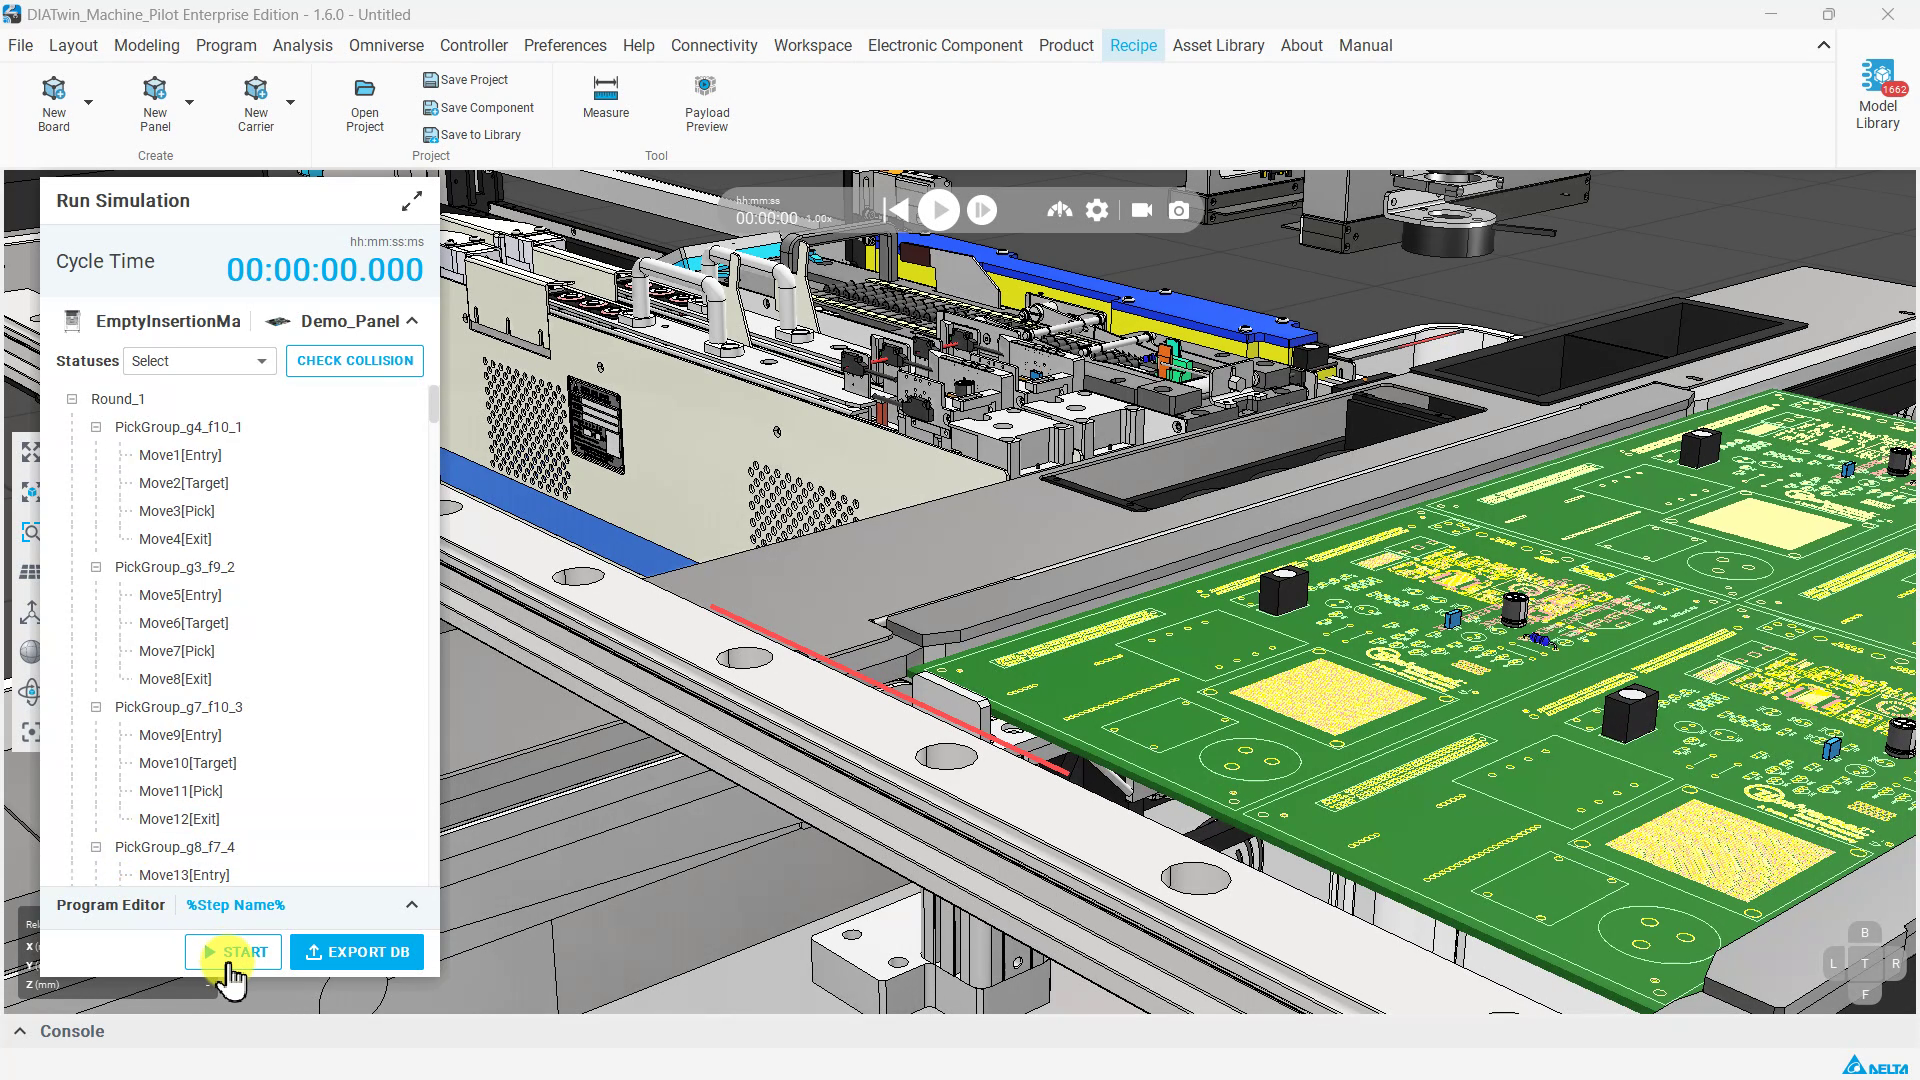Select Move10[Target] step

[x=188, y=763]
